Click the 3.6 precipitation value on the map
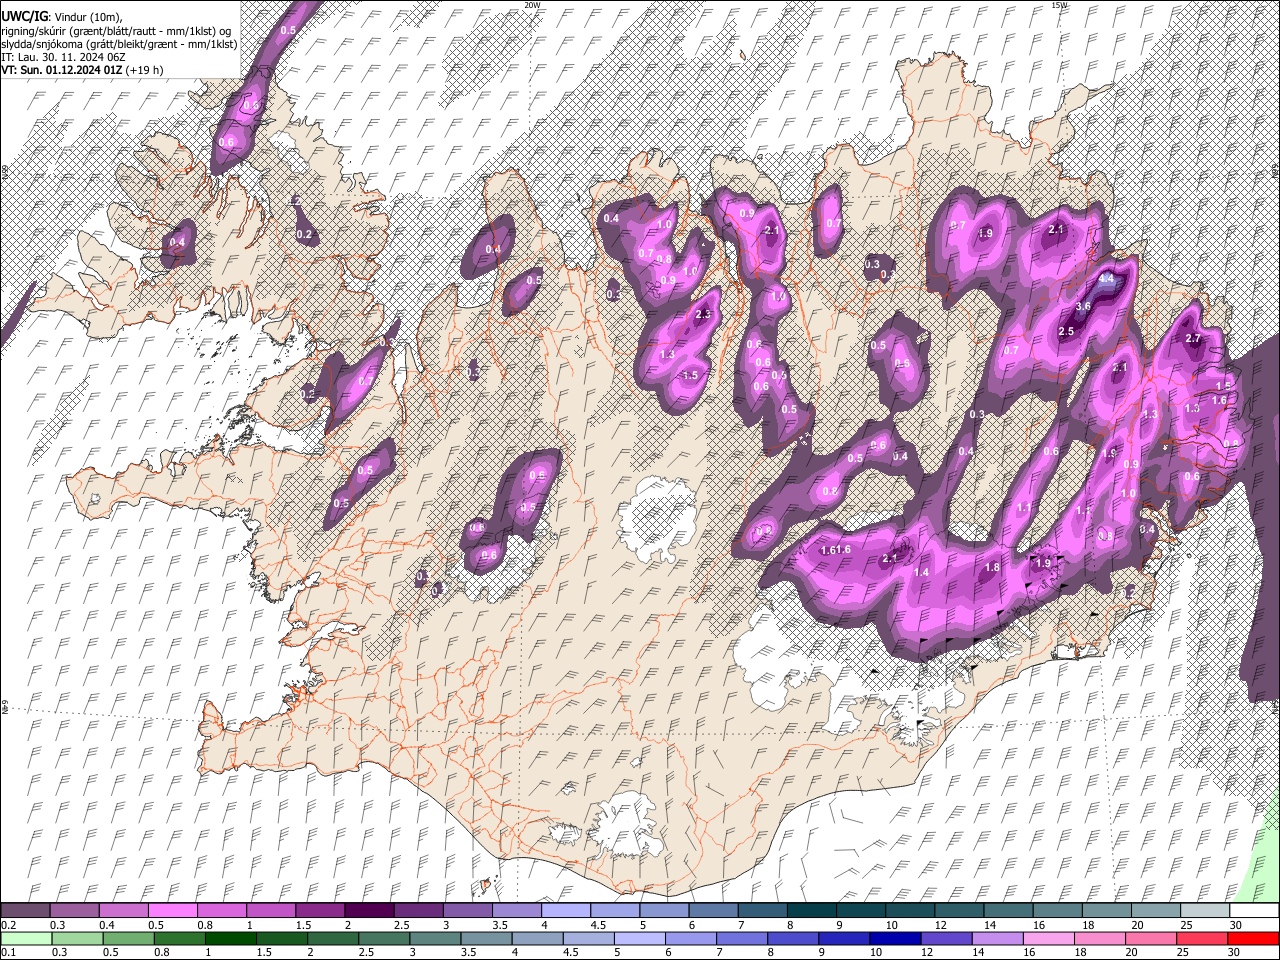Image resolution: width=1280 pixels, height=960 pixels. [1082, 306]
